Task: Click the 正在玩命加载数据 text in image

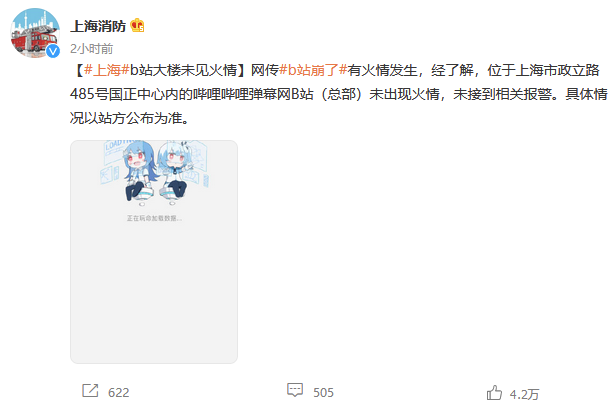Action: (x=154, y=218)
